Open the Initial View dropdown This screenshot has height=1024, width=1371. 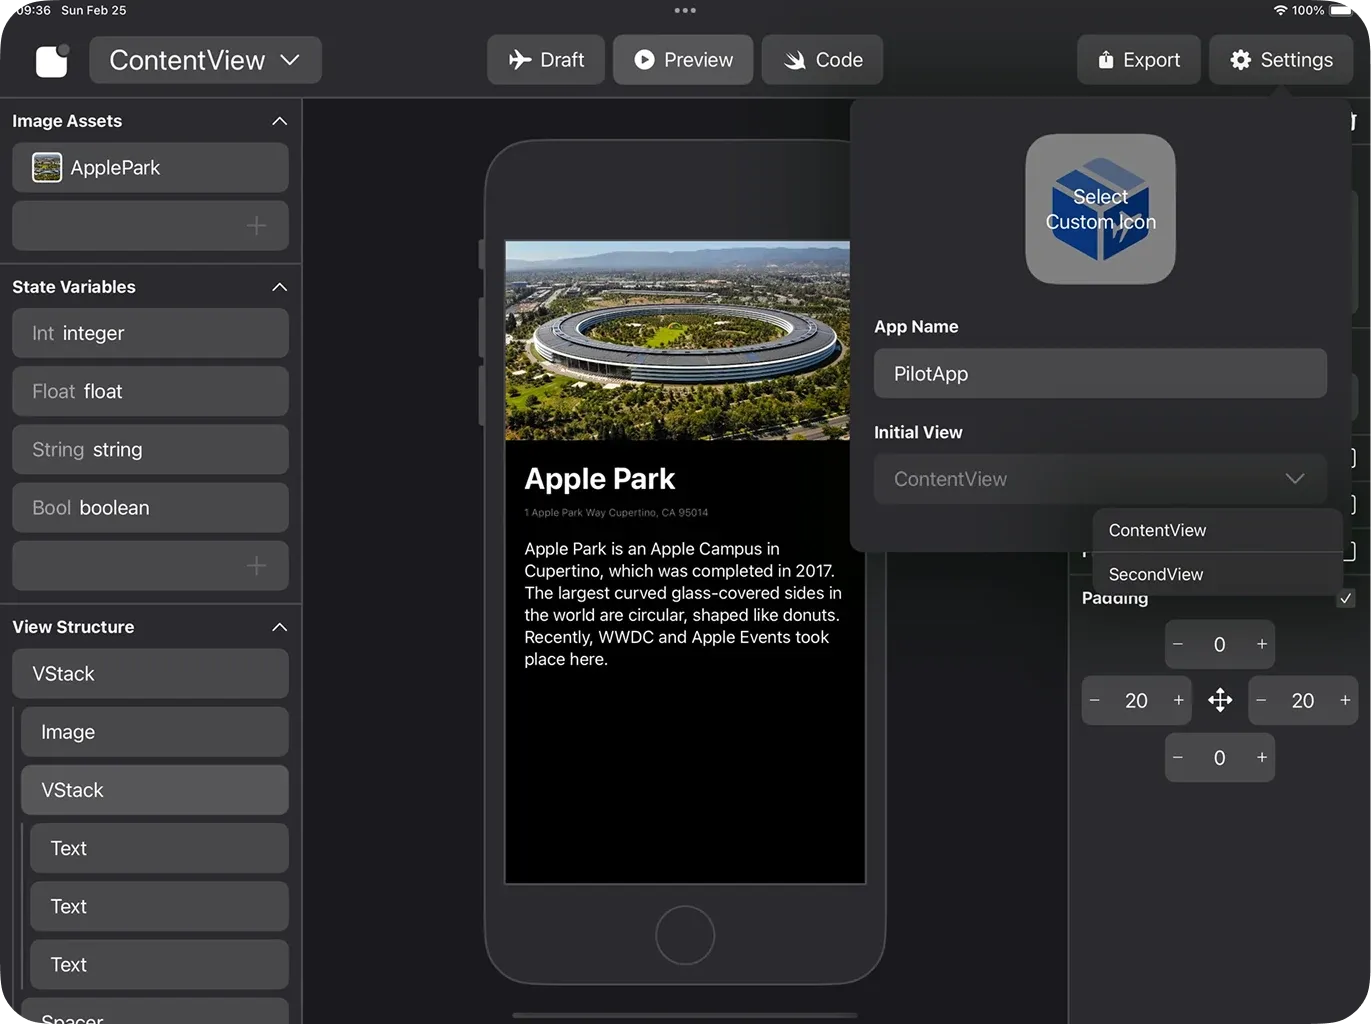1100,479
